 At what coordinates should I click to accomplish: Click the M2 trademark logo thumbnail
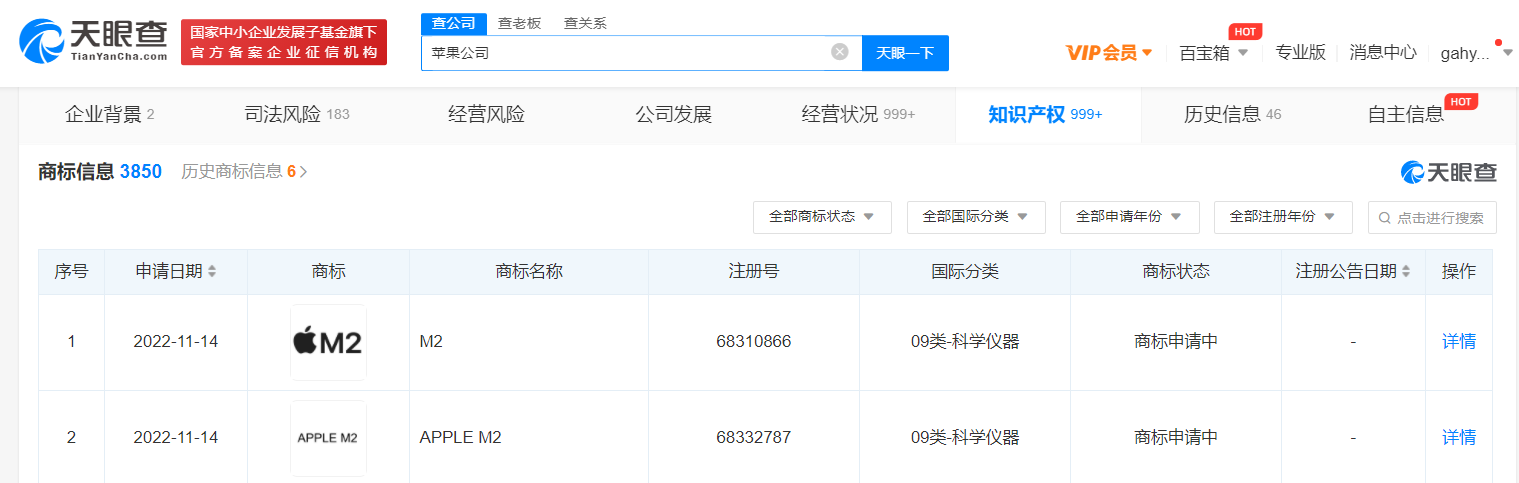(x=328, y=342)
